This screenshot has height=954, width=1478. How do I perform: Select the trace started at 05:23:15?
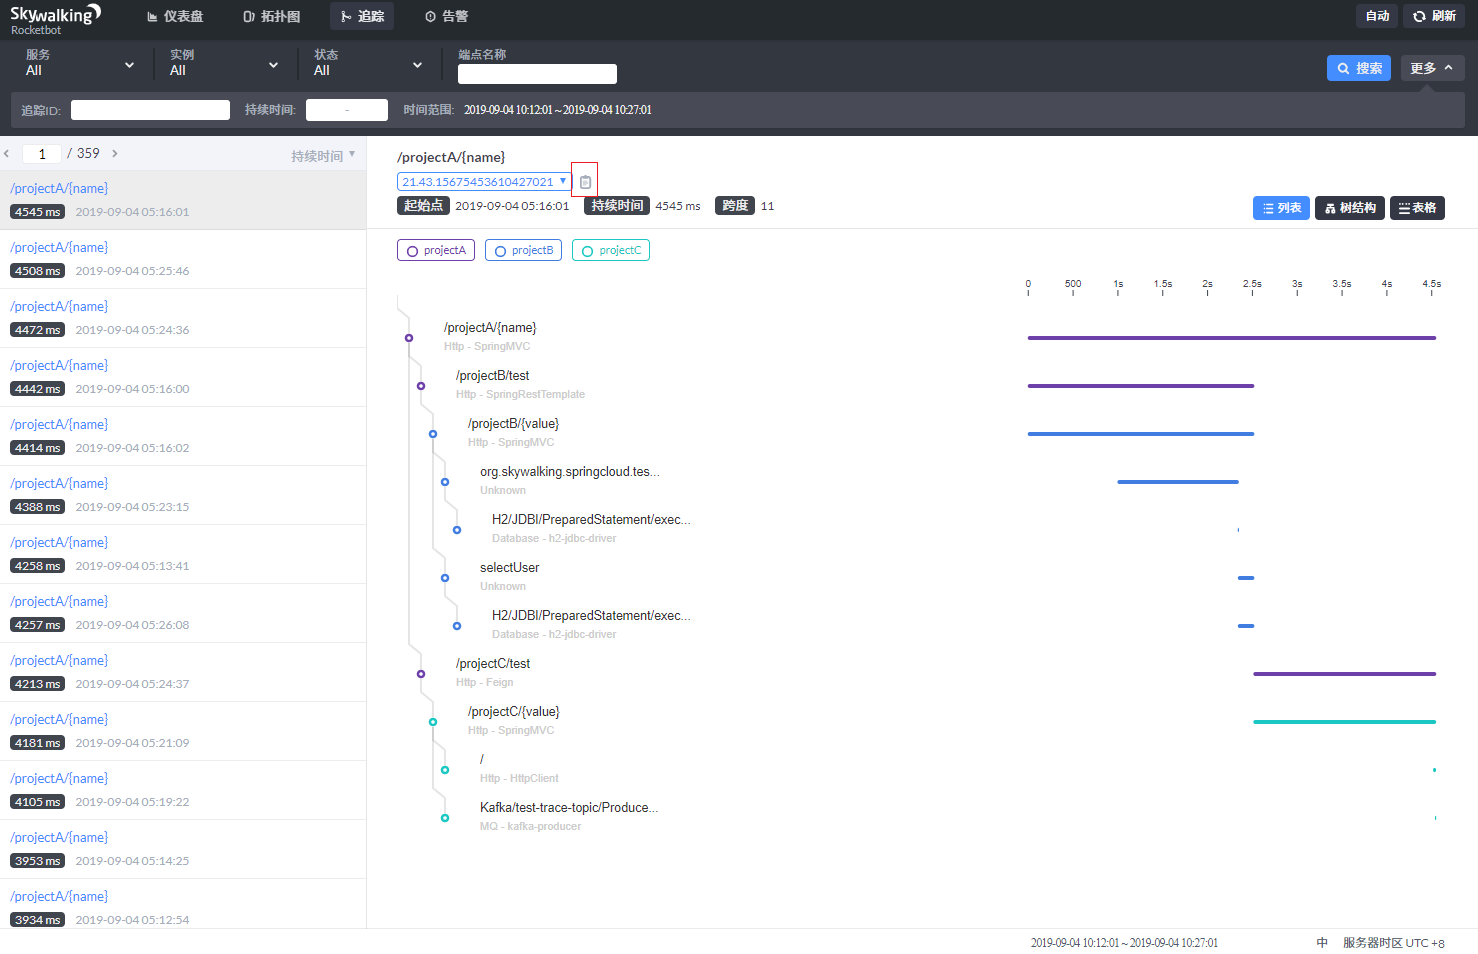183,495
